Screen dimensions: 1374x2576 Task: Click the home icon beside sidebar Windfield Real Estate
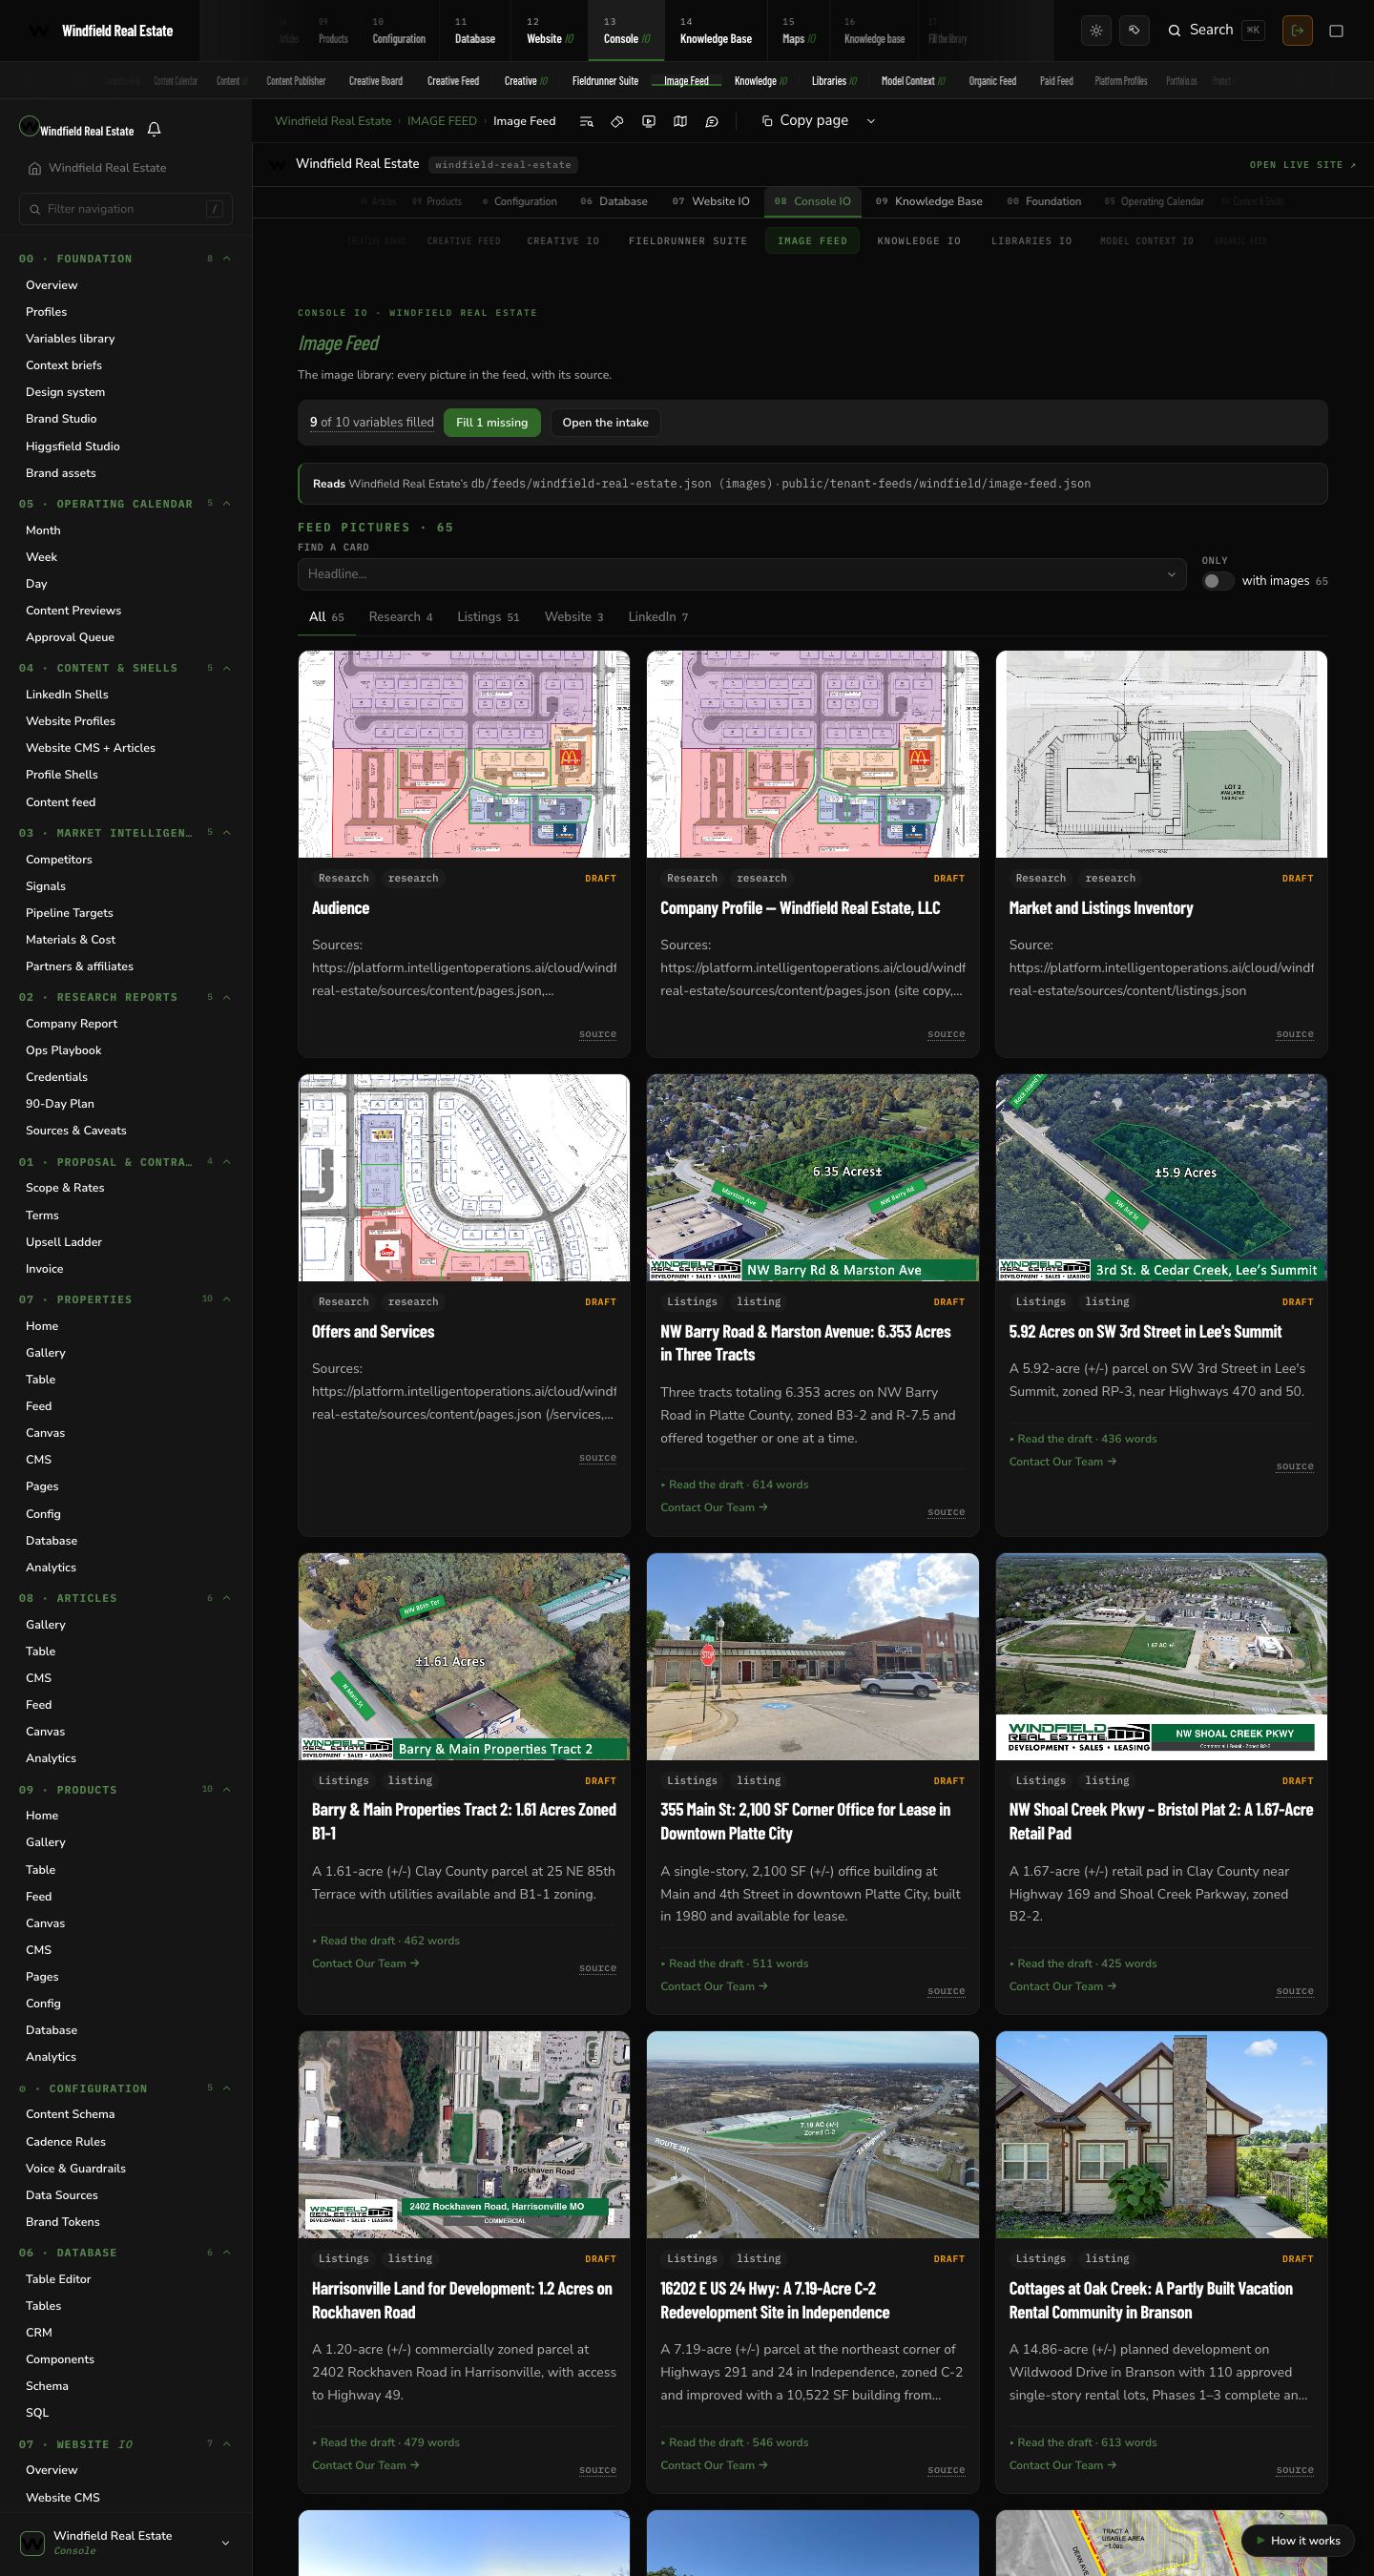pos(35,168)
